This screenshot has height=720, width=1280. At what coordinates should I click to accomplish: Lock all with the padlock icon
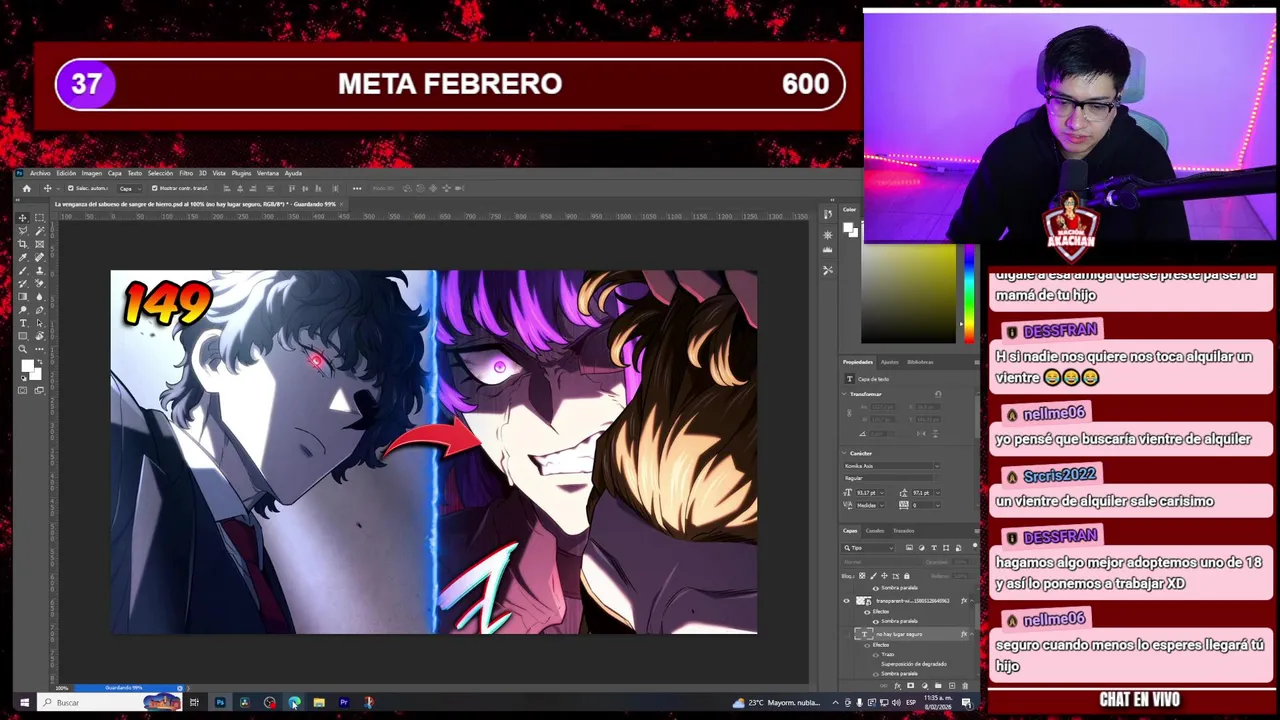click(x=906, y=576)
